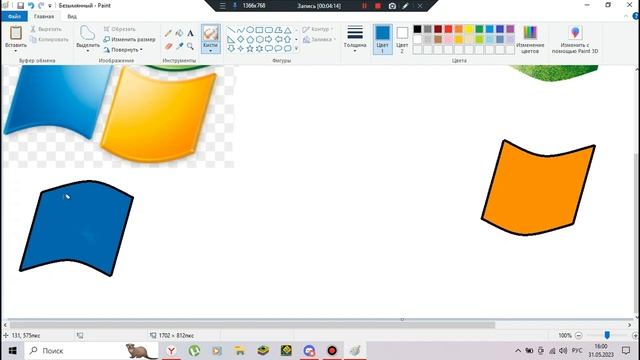The height and width of the screenshot is (360, 640).
Task: Click Resize (Изменить размер) button
Action: 129,40
